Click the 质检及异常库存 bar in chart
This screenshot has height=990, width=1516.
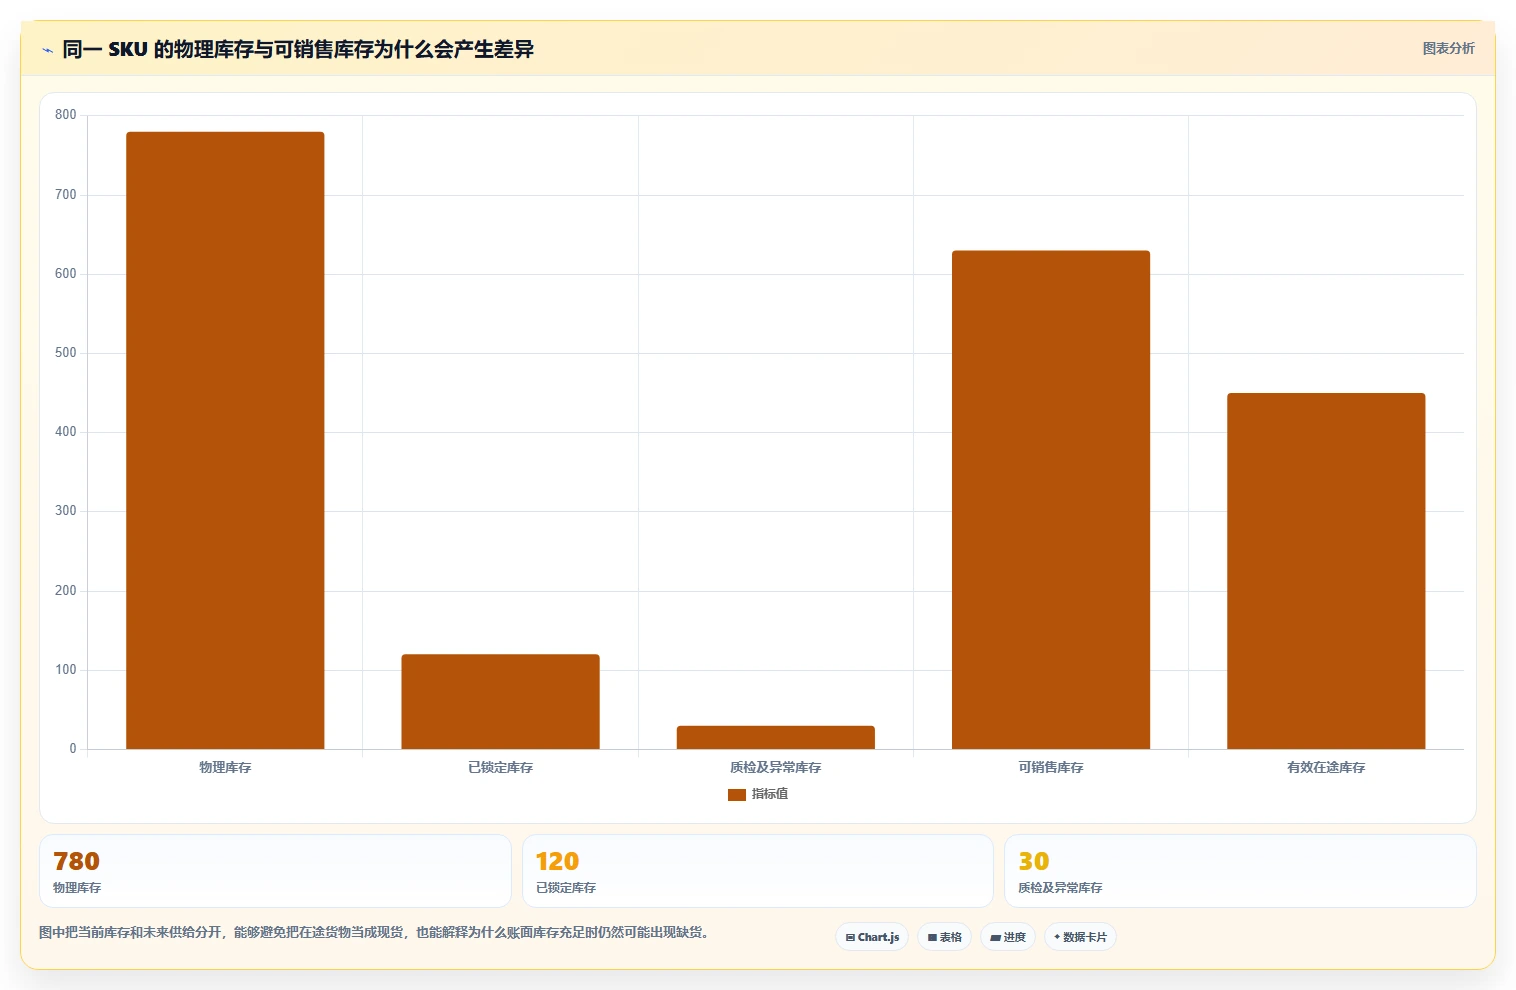click(x=776, y=737)
